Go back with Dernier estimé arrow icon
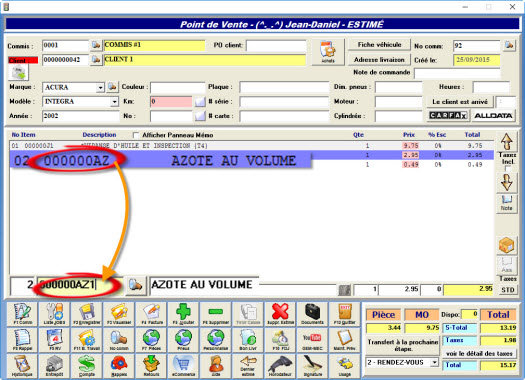This screenshot has height=380, width=525. pos(248,366)
